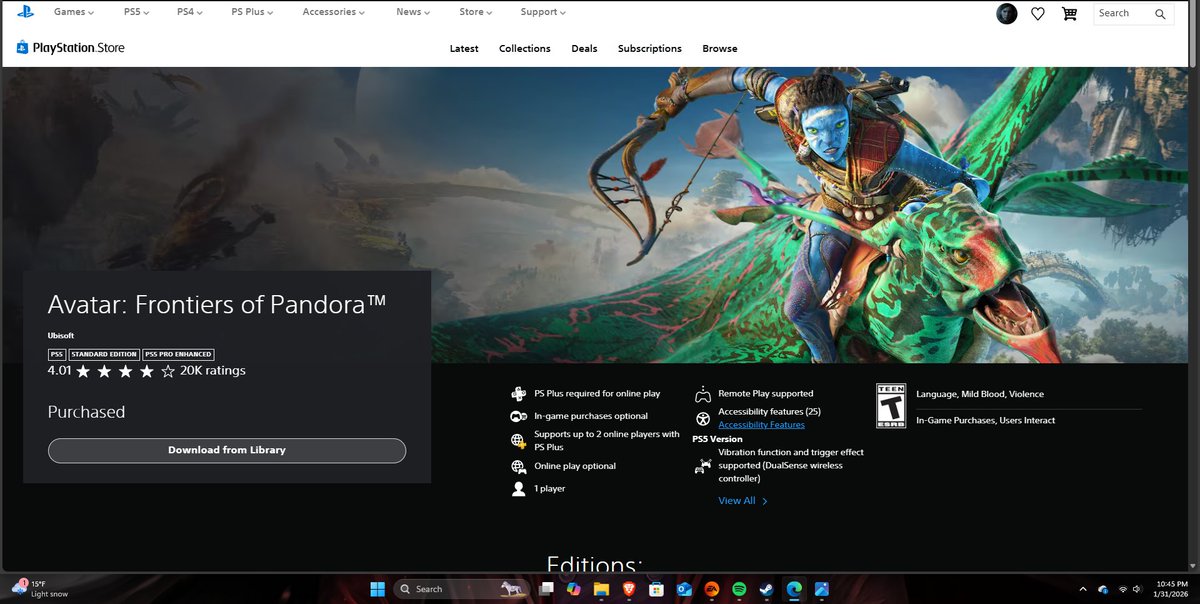Click the Purchased status text
This screenshot has height=604, width=1200.
click(x=86, y=412)
